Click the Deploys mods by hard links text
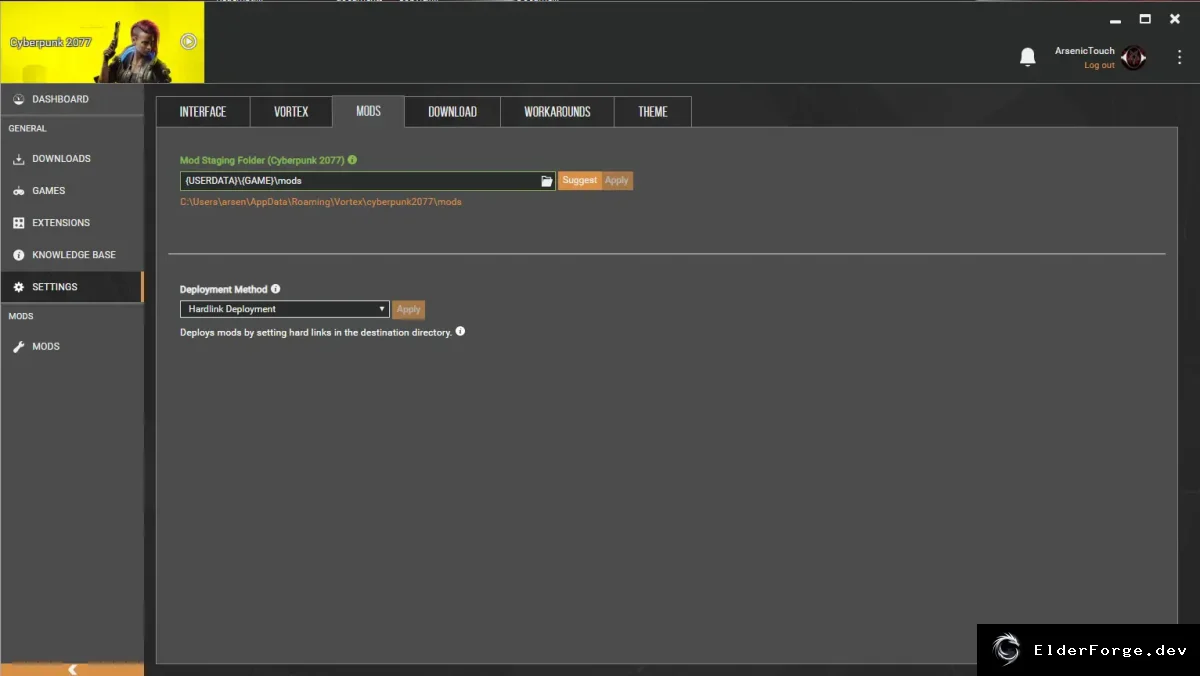The width and height of the screenshot is (1200, 676). pyautogui.click(x=316, y=332)
